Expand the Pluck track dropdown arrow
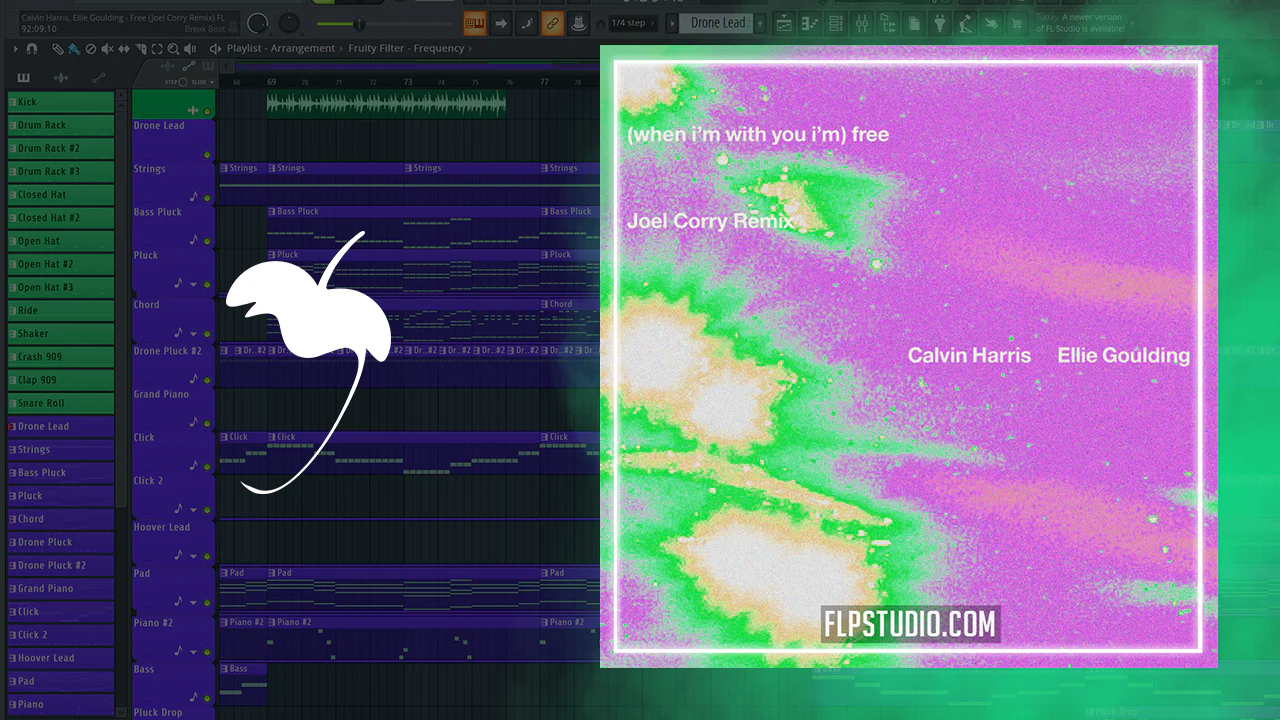The width and height of the screenshot is (1280, 720). pyautogui.click(x=193, y=284)
